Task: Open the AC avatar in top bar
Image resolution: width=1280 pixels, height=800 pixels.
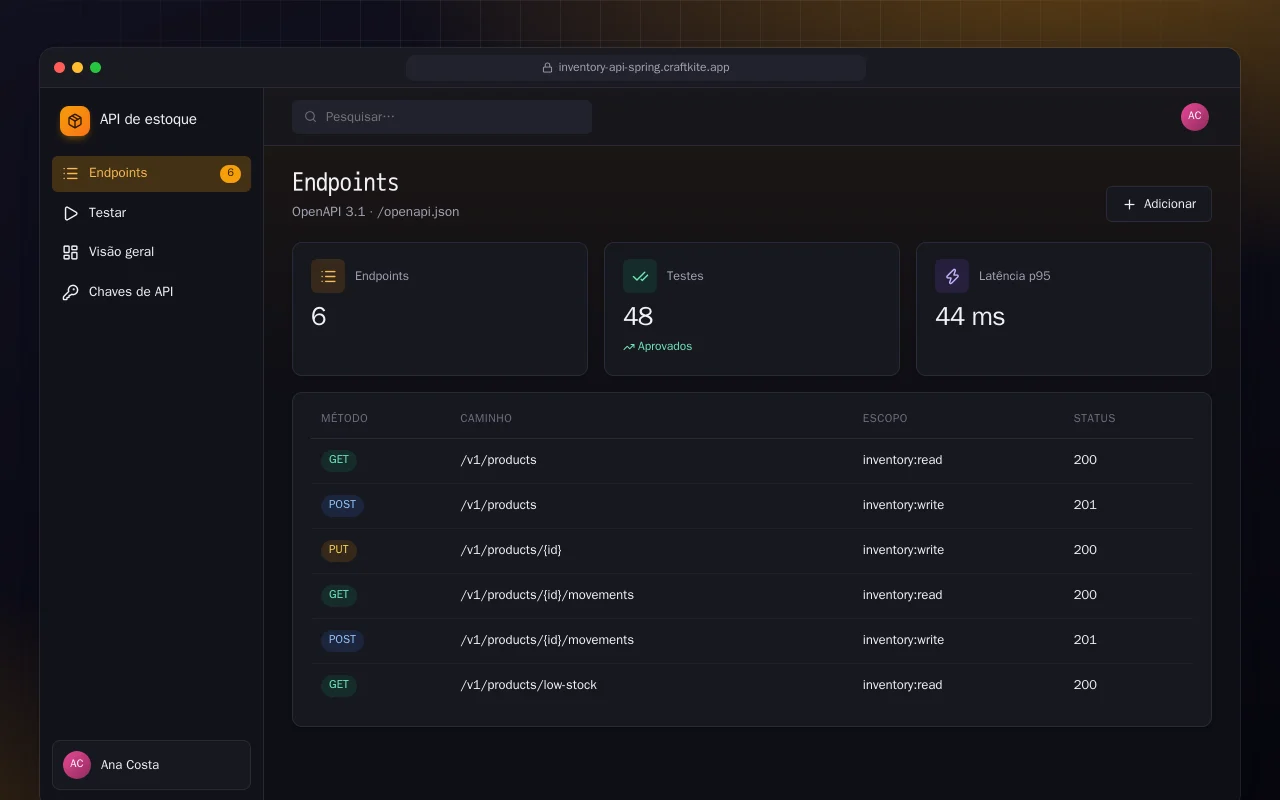Action: tap(1195, 117)
